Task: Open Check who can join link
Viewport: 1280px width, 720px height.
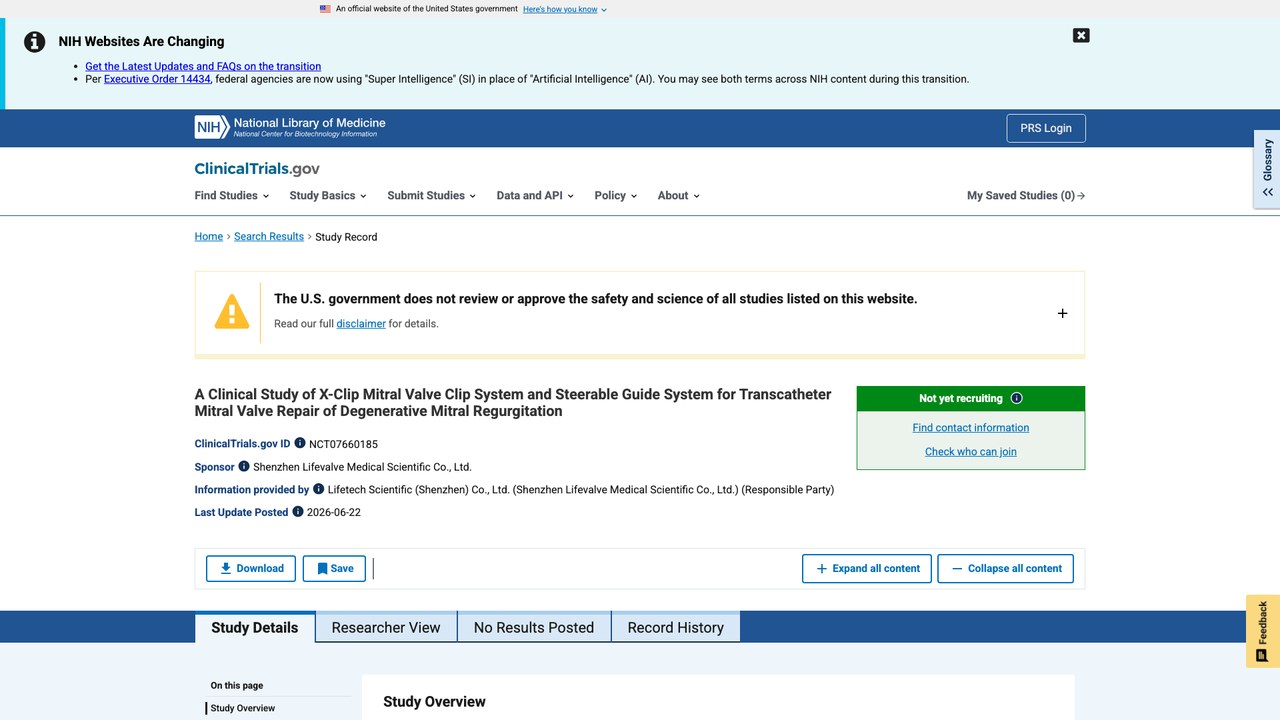Action: [971, 452]
